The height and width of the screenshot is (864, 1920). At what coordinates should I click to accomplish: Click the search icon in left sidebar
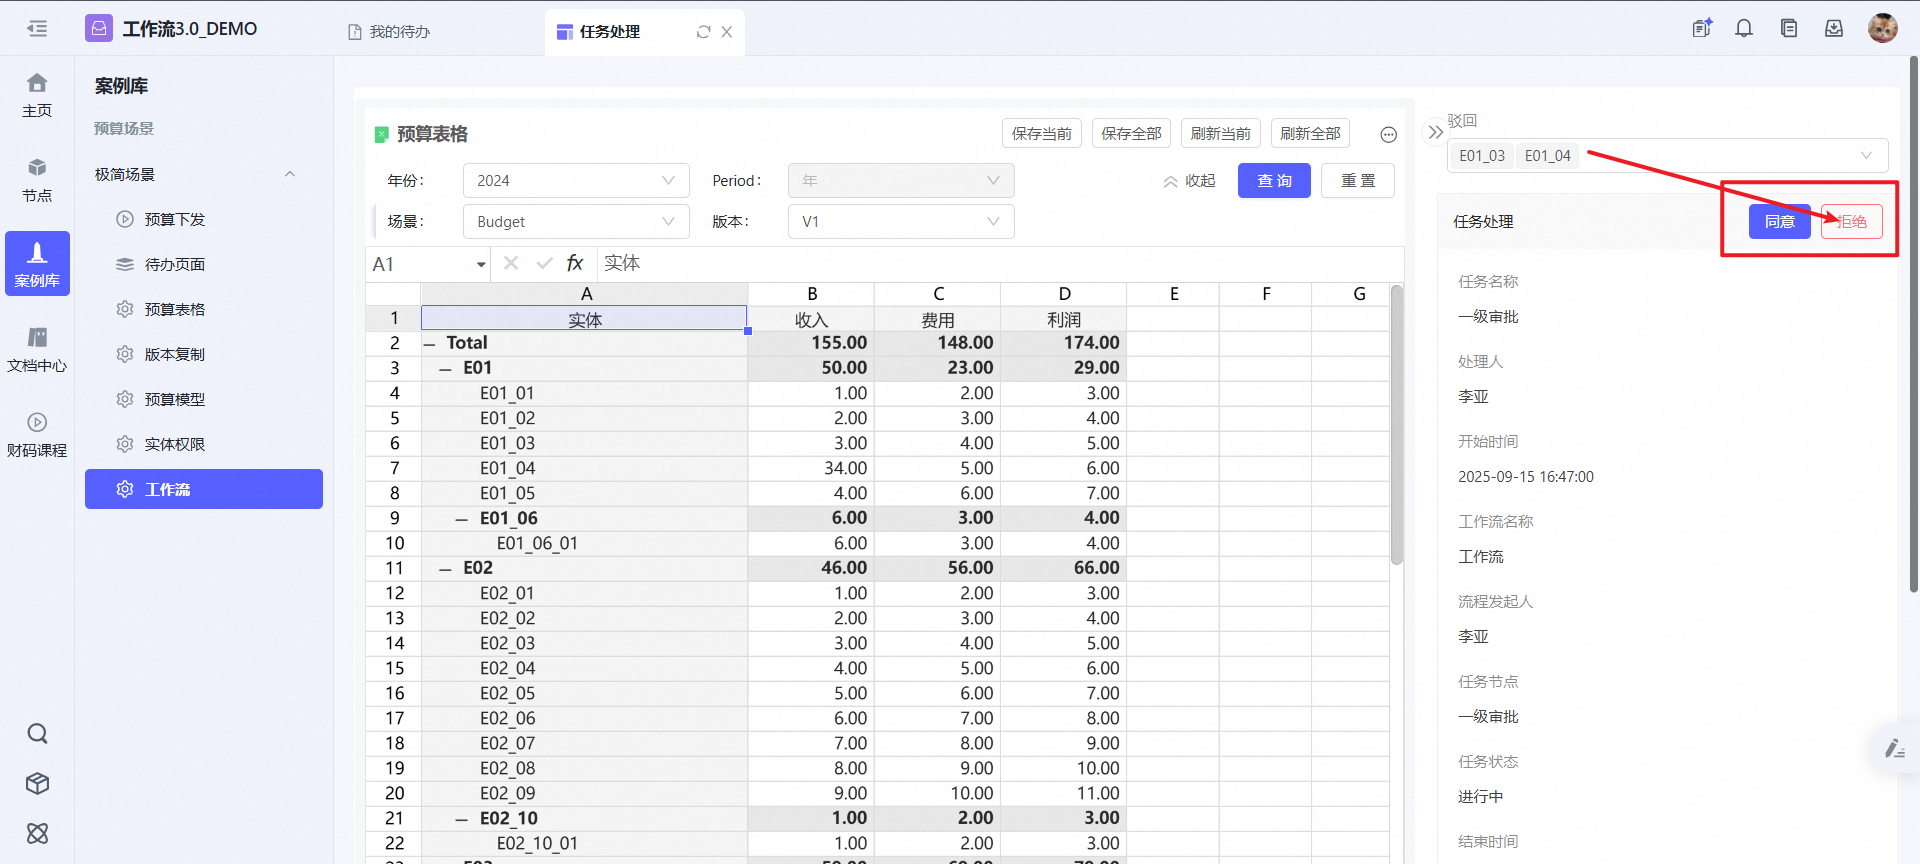pyautogui.click(x=37, y=734)
